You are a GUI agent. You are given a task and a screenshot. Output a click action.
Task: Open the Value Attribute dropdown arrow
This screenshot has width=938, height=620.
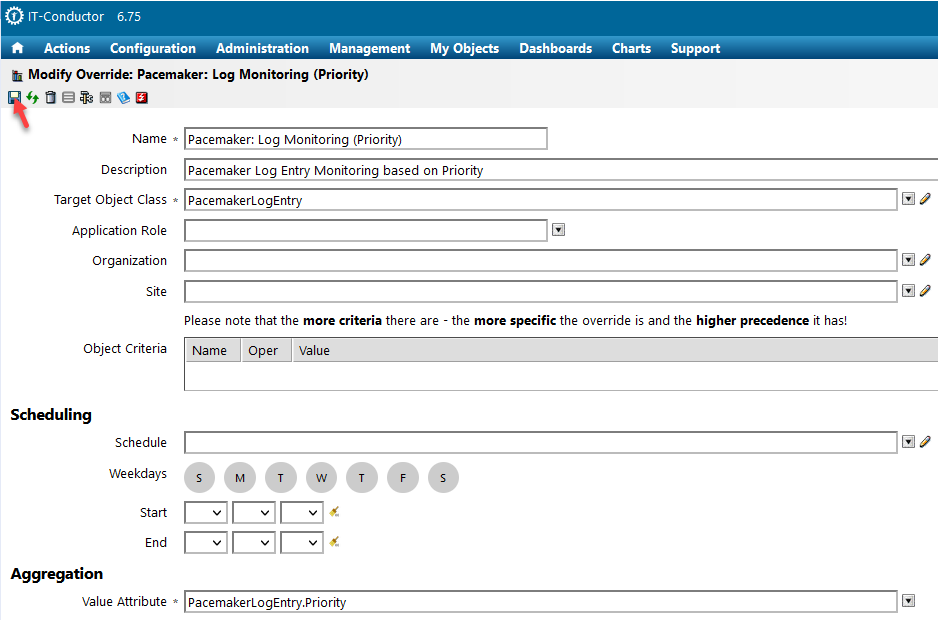[x=908, y=601]
